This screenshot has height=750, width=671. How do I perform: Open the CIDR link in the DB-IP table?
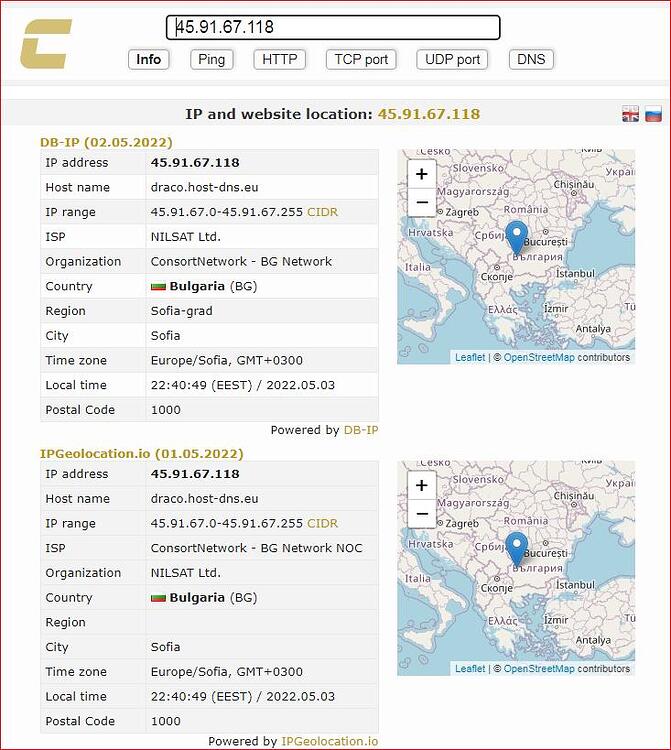tap(322, 212)
